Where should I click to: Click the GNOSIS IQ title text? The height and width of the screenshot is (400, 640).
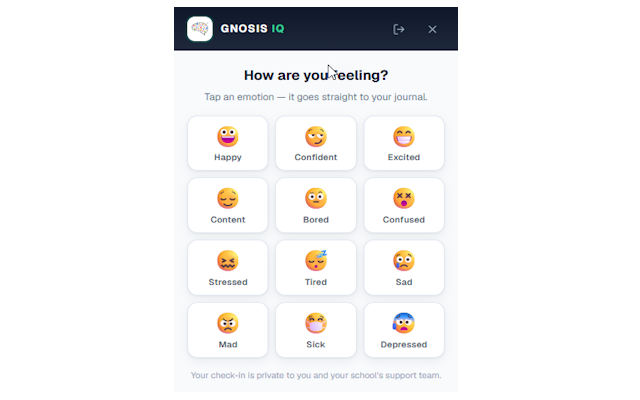pyautogui.click(x=252, y=29)
